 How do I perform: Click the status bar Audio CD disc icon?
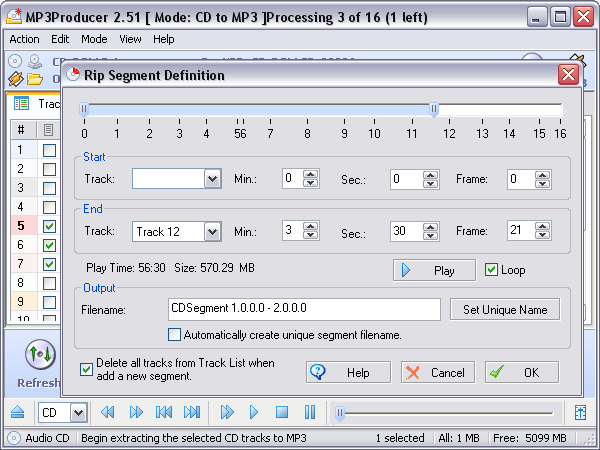click(x=14, y=438)
